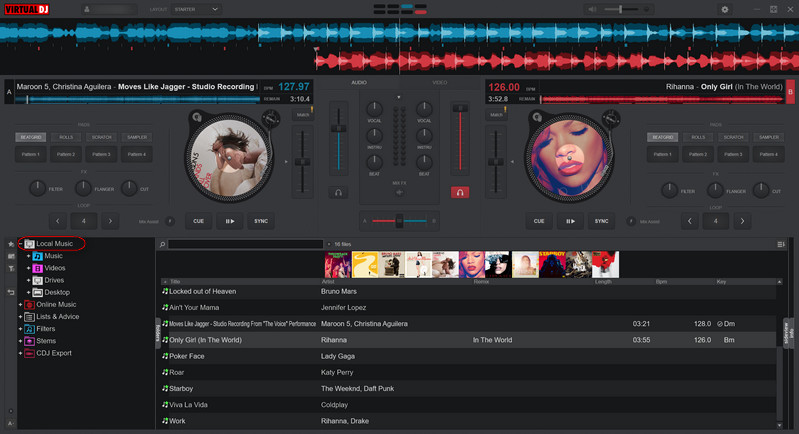Trigger Pattern 1 pad on deck A

tap(31, 154)
